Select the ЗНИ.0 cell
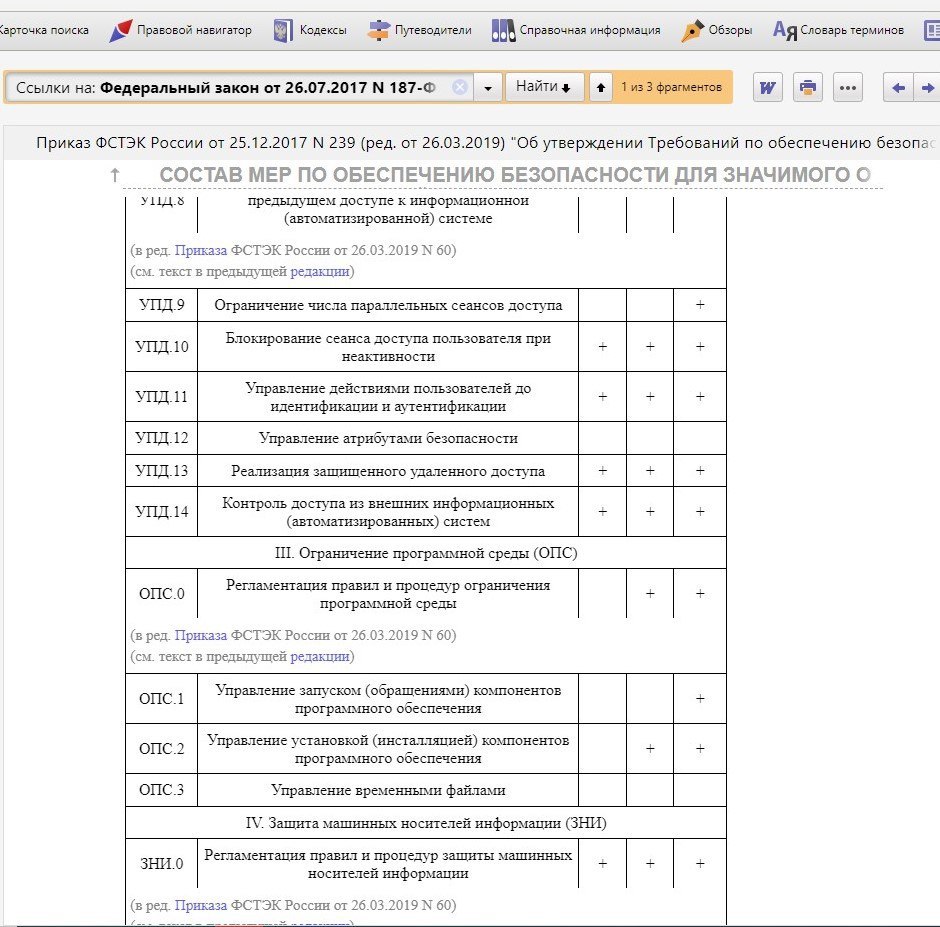 [x=162, y=863]
